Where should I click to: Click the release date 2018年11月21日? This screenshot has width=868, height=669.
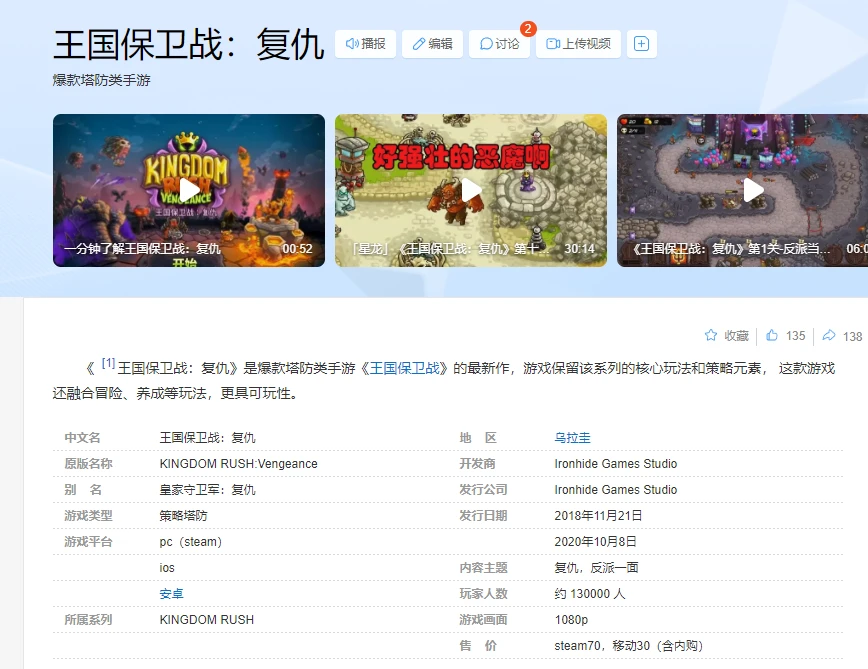598,516
